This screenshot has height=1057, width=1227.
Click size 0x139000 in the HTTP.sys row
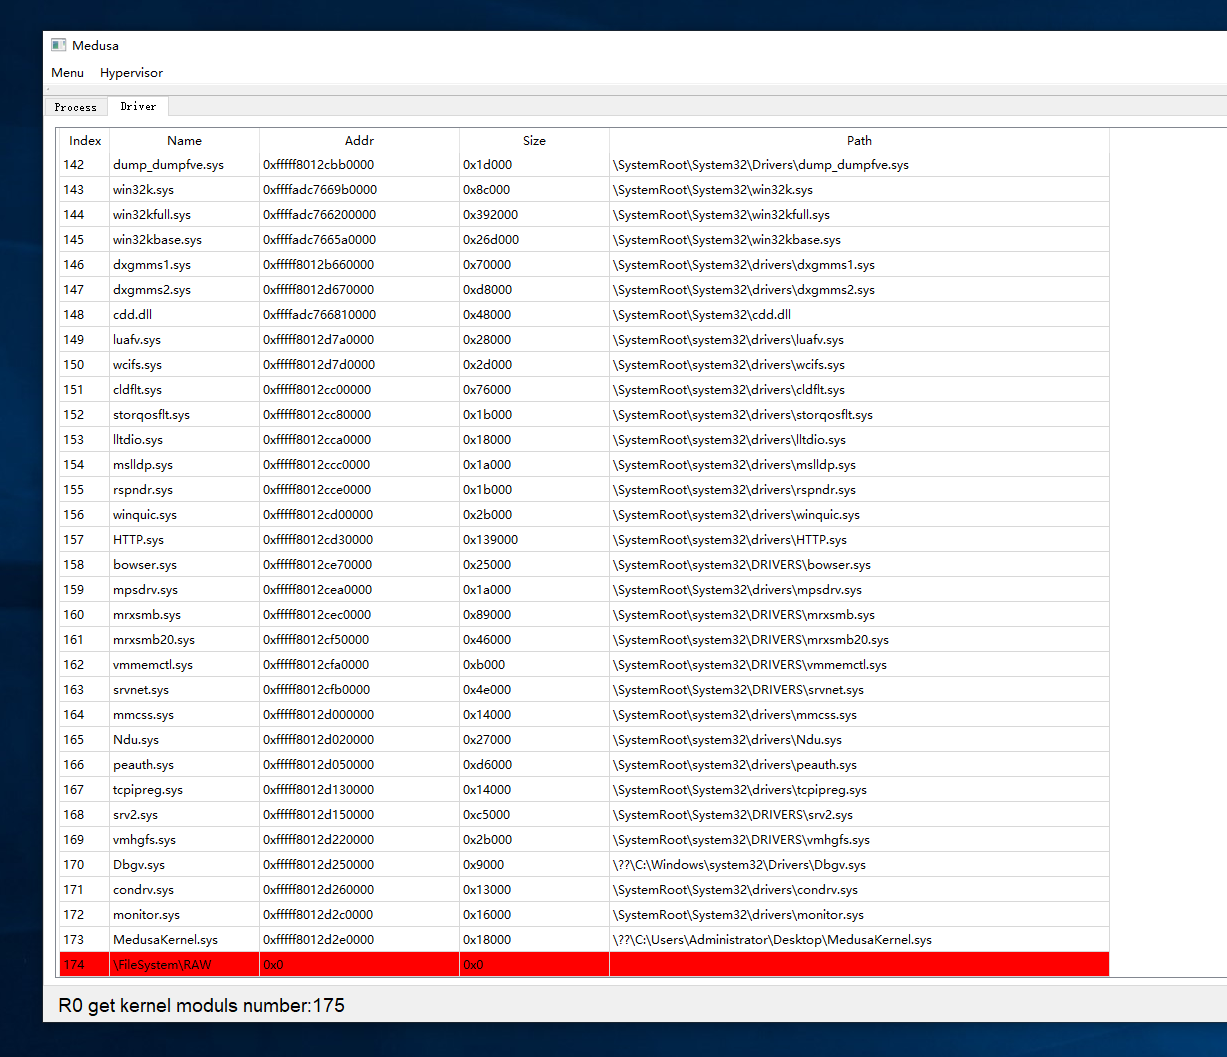tap(535, 540)
